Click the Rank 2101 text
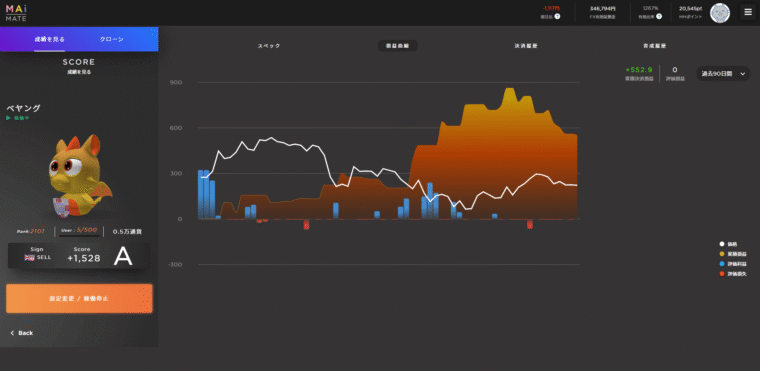 31,231
